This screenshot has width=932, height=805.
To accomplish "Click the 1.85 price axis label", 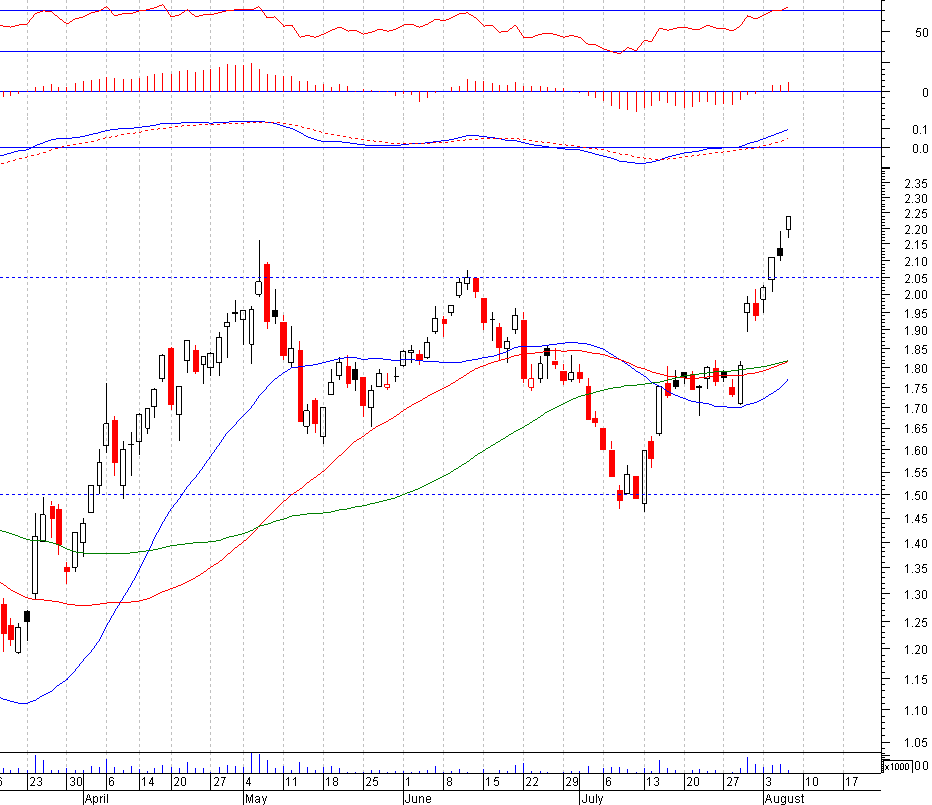I will tap(915, 350).
